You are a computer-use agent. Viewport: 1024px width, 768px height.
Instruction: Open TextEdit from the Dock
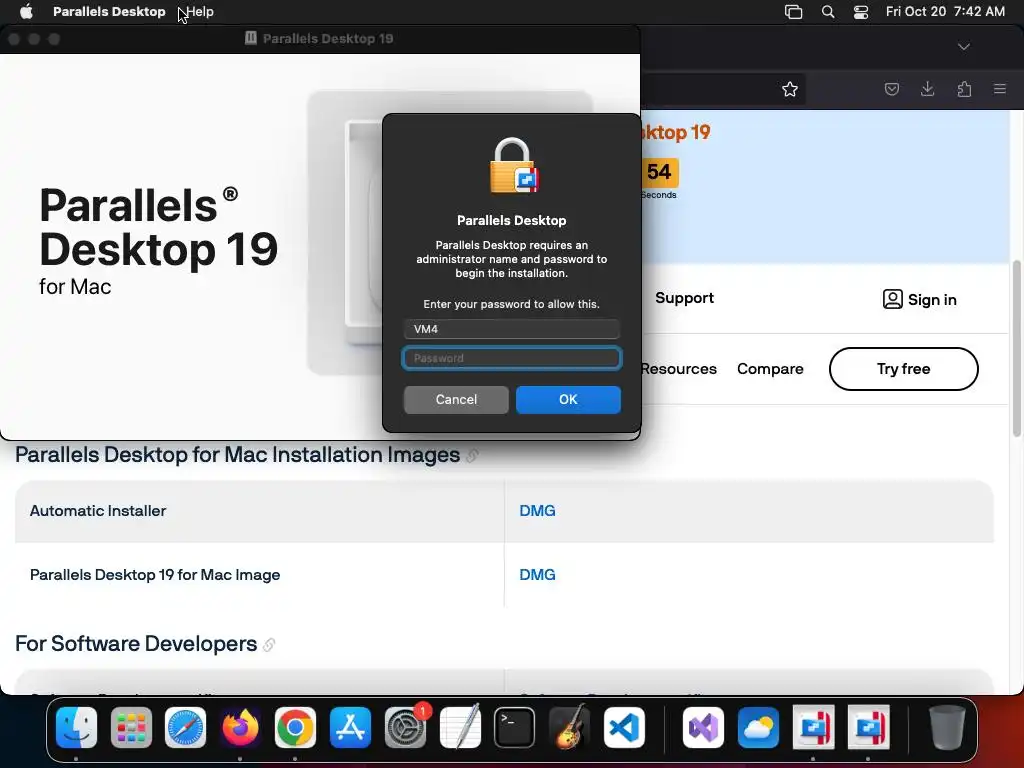click(460, 727)
